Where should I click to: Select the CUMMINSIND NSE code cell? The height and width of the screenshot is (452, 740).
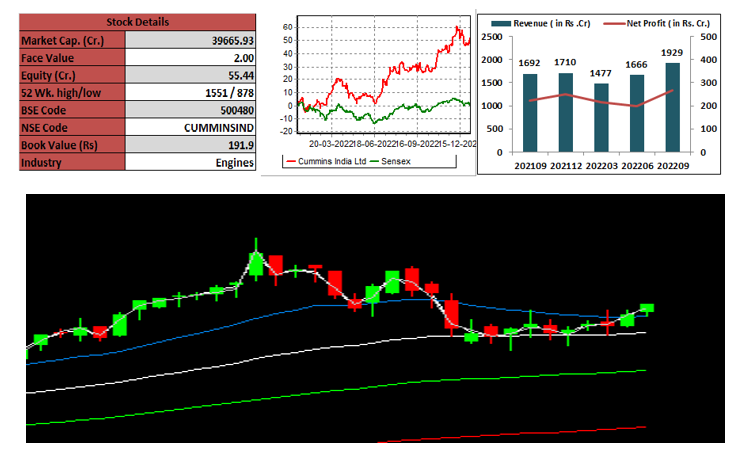pos(190,127)
